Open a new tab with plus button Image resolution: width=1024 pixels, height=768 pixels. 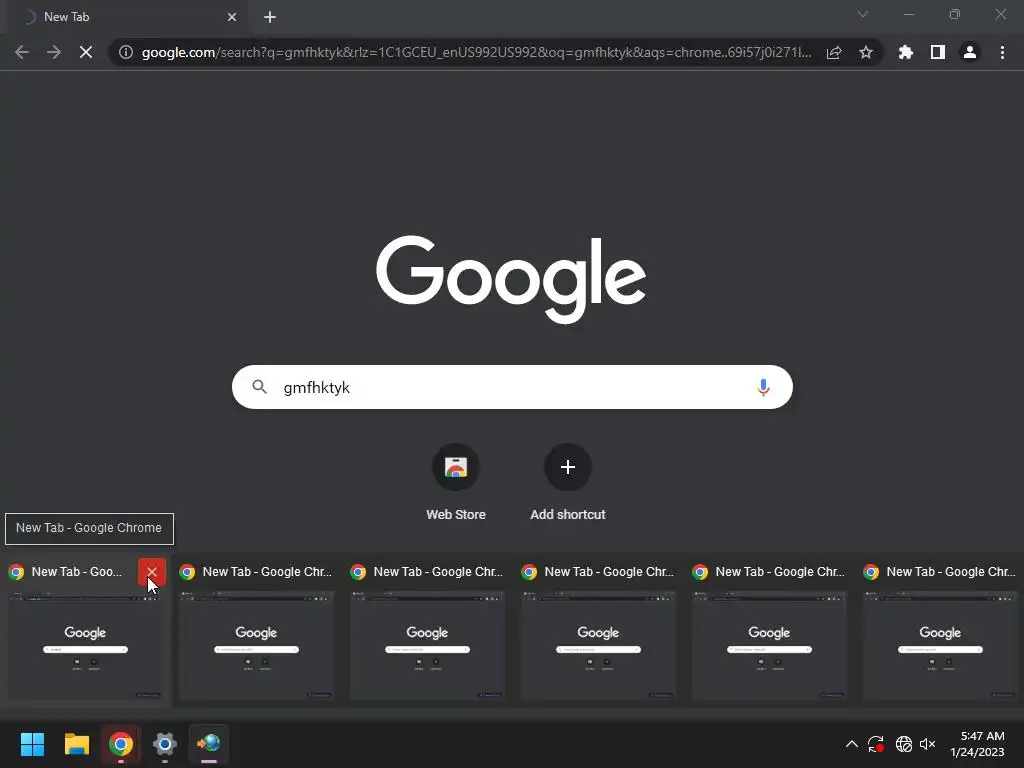[x=270, y=17]
